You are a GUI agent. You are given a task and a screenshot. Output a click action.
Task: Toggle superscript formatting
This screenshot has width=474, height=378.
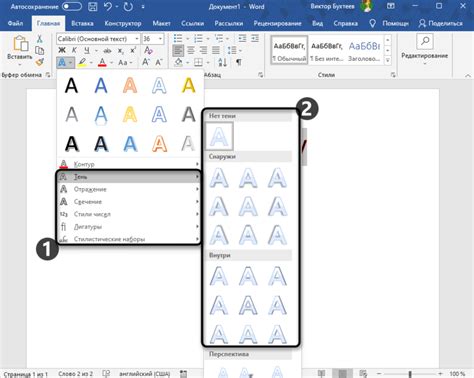point(133,50)
